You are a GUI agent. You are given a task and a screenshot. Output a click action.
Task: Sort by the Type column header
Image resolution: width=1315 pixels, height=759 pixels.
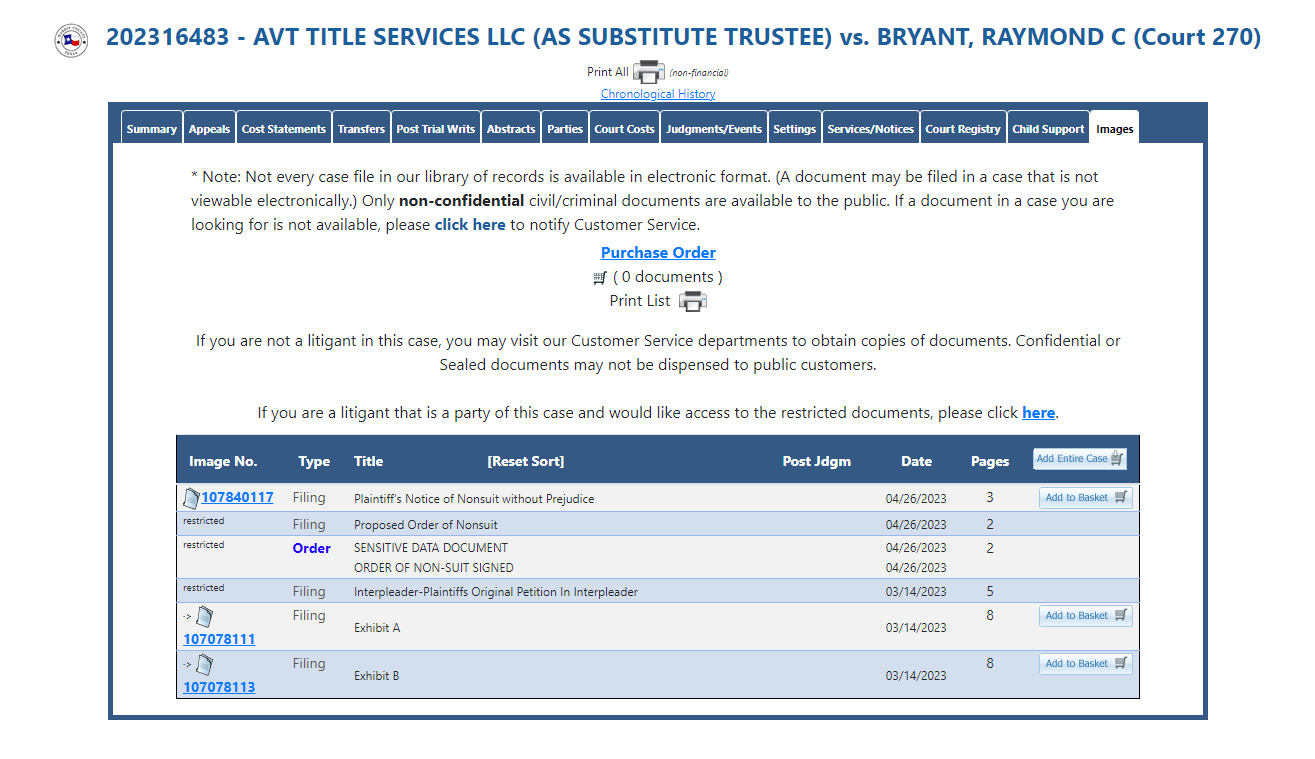[314, 461]
